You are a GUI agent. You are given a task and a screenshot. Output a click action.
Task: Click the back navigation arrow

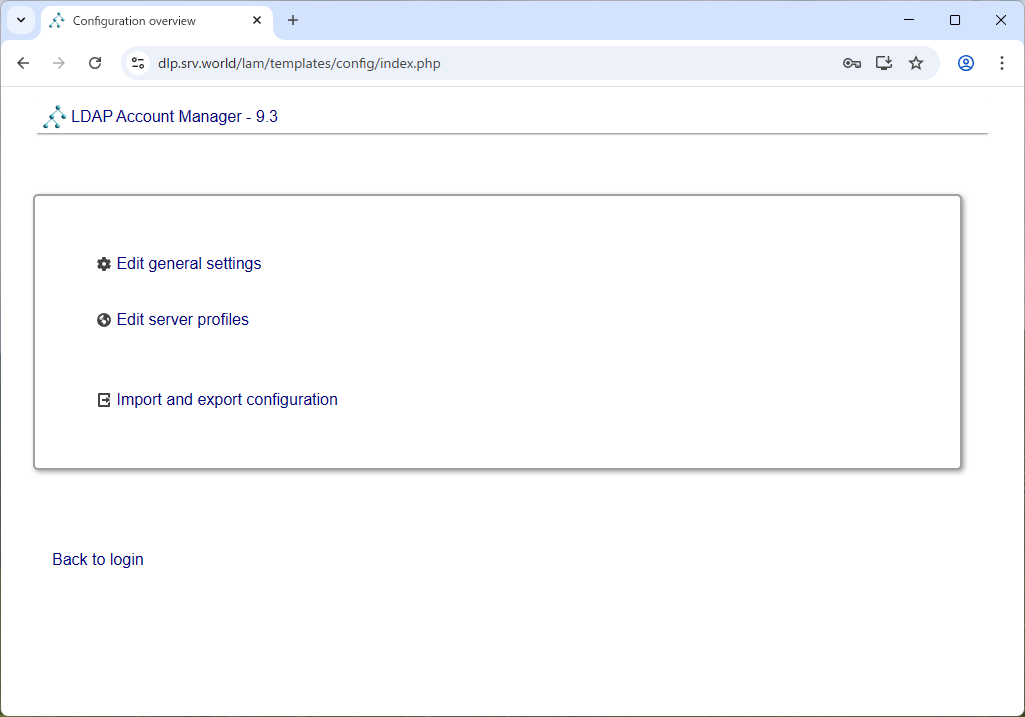click(x=23, y=62)
